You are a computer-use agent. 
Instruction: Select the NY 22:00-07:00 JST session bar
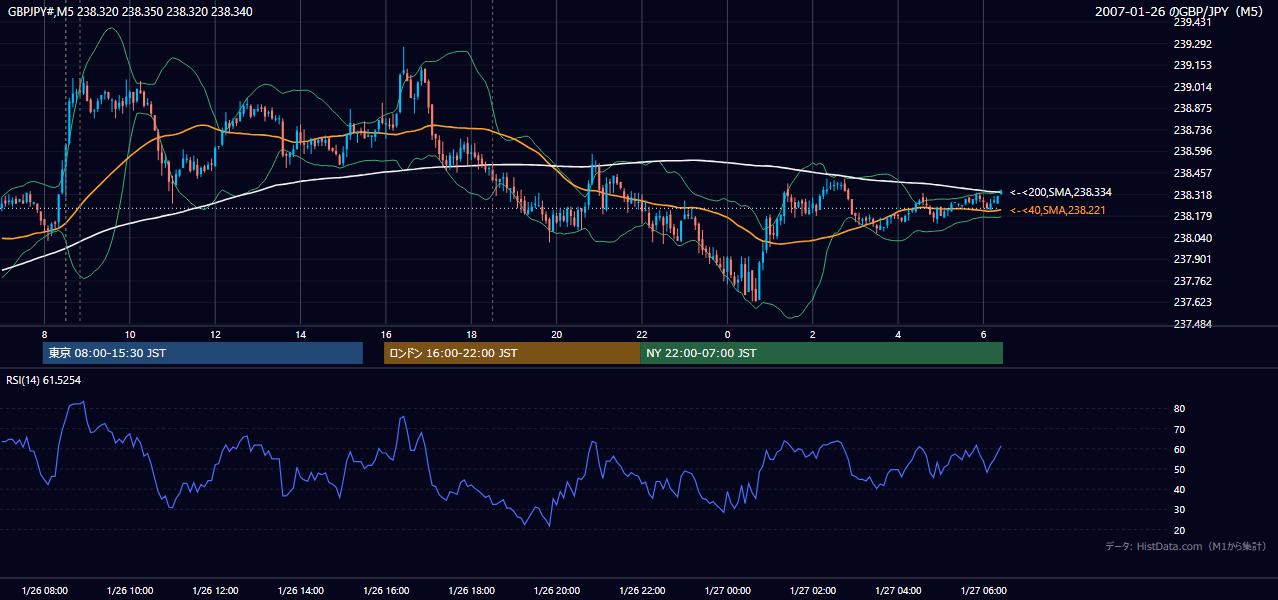821,353
